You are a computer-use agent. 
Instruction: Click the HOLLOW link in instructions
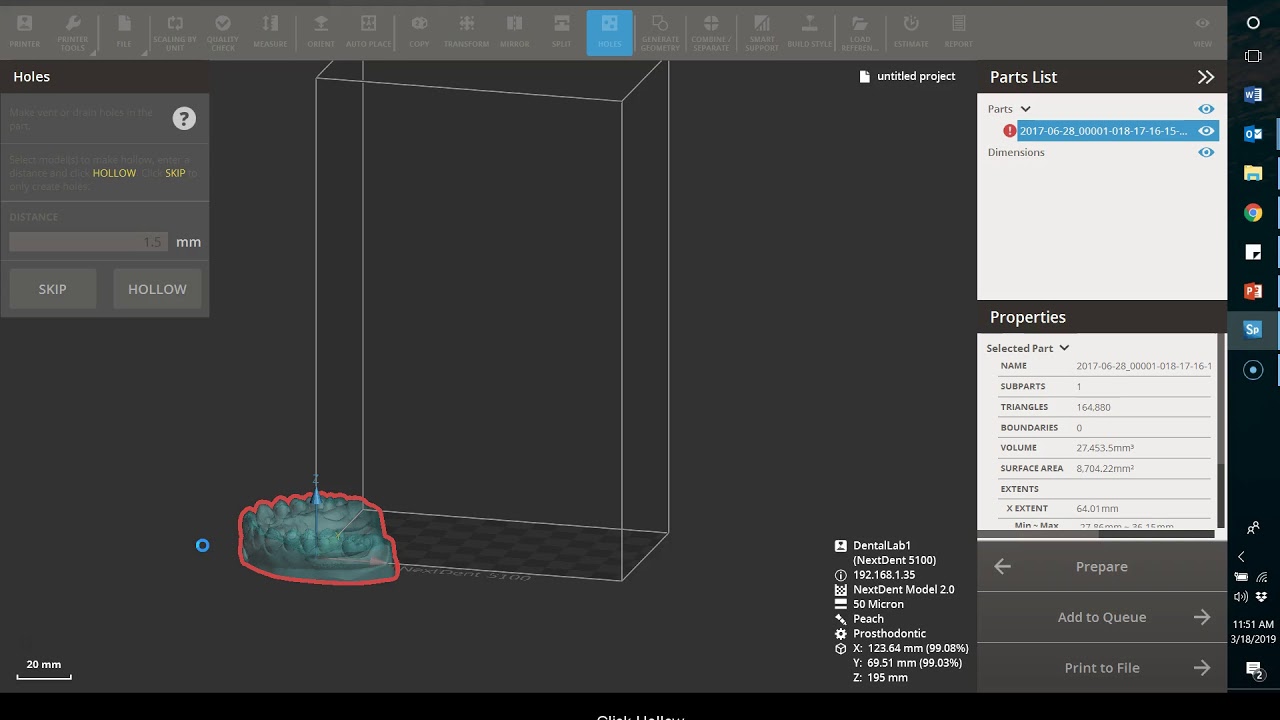click(x=114, y=173)
